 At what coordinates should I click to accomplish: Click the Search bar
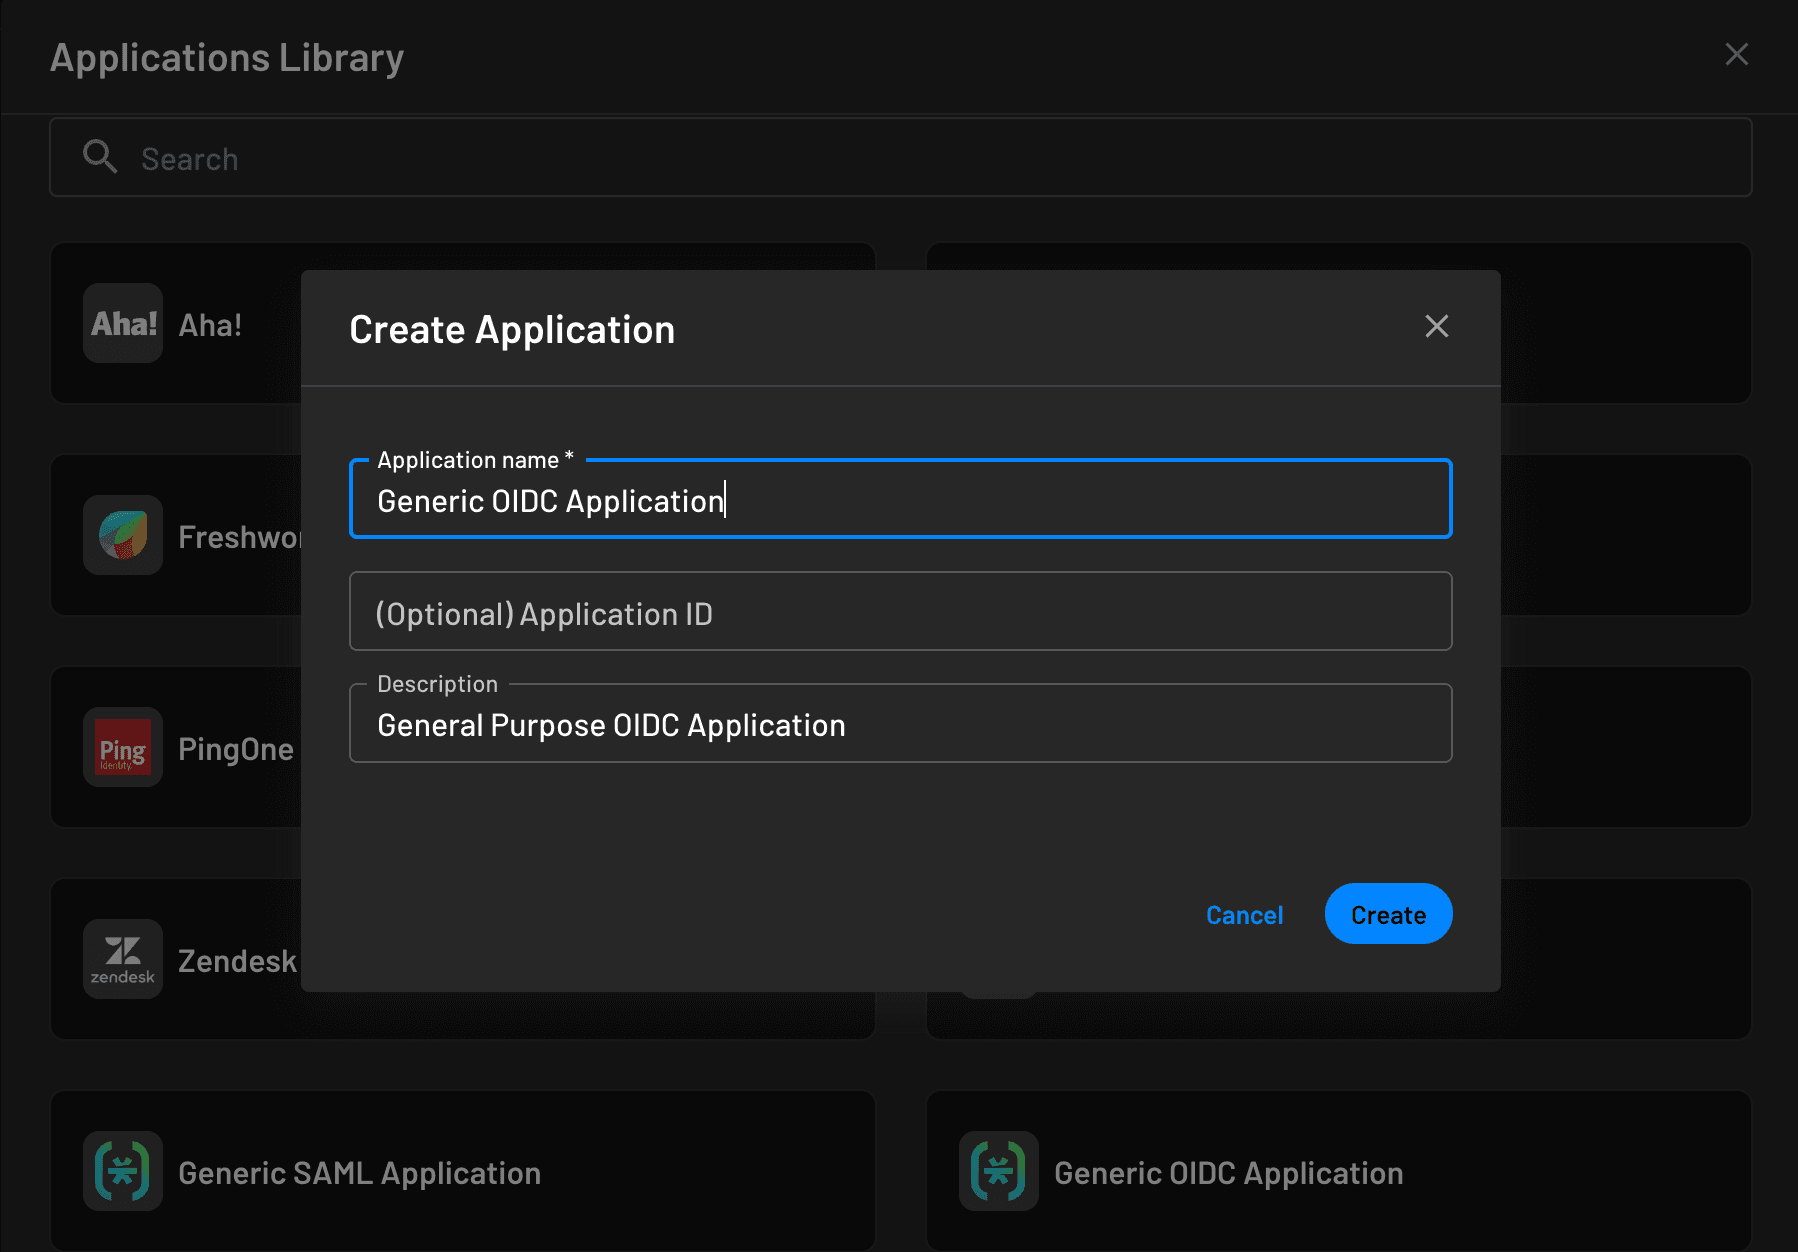click(700, 157)
